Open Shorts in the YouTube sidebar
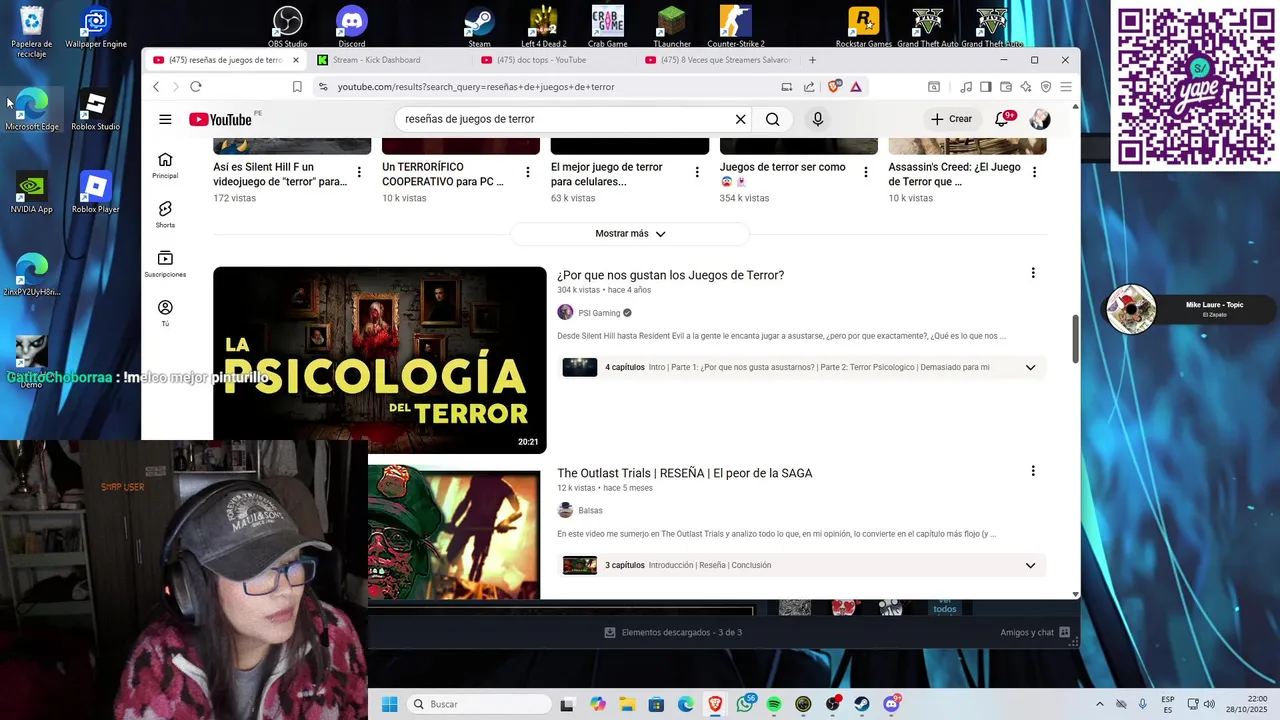1280x720 pixels. tap(165, 214)
